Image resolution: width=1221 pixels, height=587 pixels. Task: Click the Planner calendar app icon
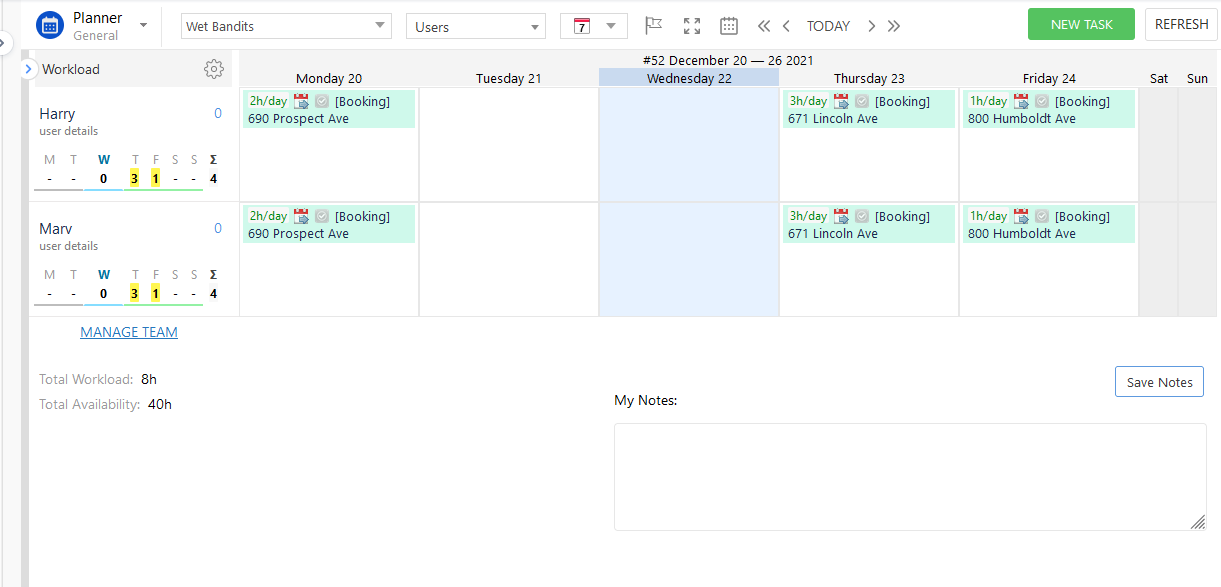(50, 25)
